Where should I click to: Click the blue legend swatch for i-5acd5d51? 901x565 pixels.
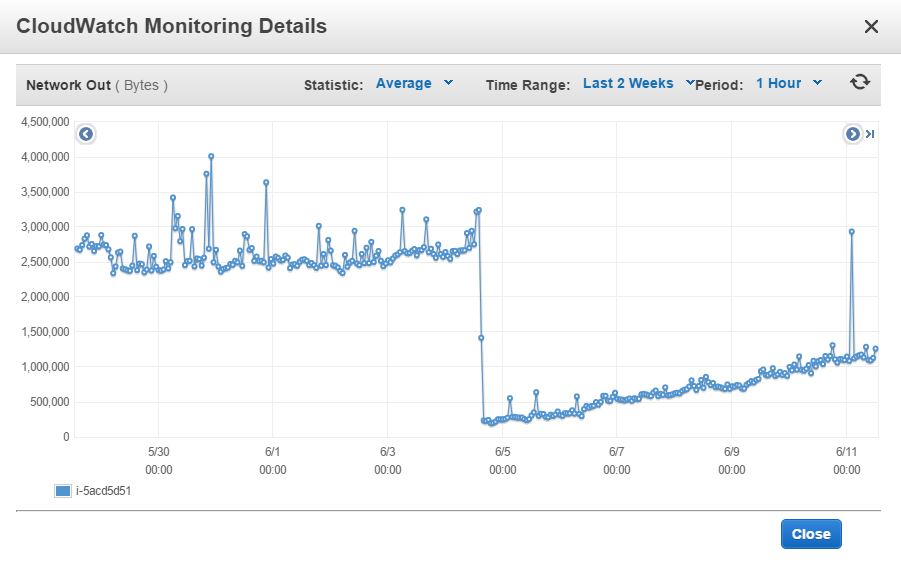coord(63,491)
